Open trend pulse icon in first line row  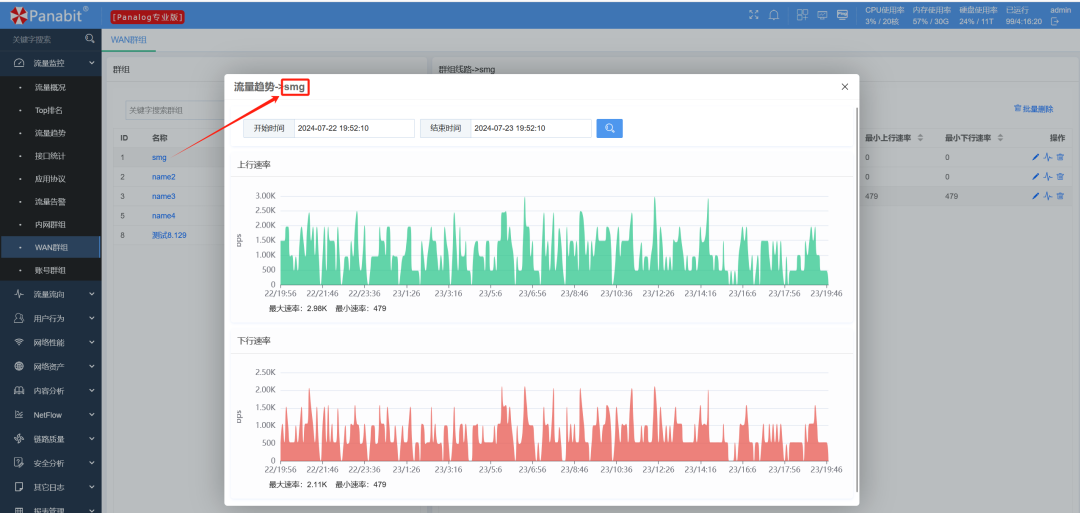pyautogui.click(x=1047, y=157)
